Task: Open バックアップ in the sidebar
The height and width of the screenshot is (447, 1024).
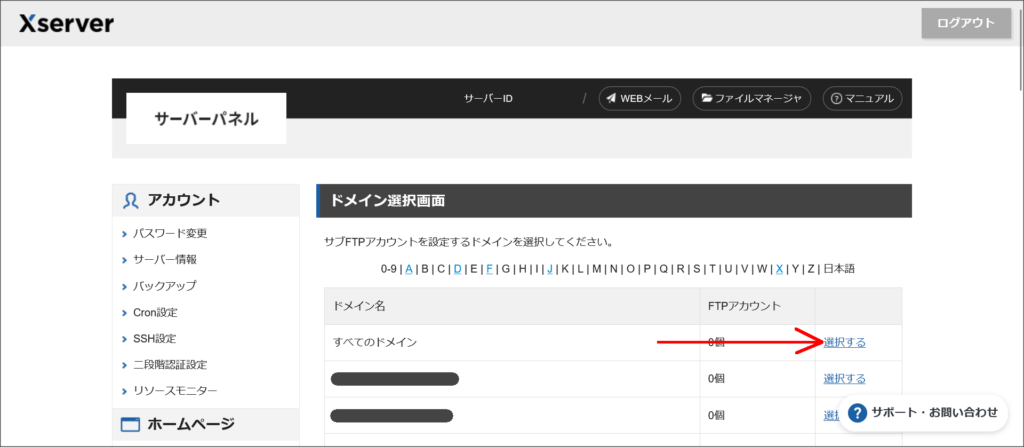Action: pos(165,286)
